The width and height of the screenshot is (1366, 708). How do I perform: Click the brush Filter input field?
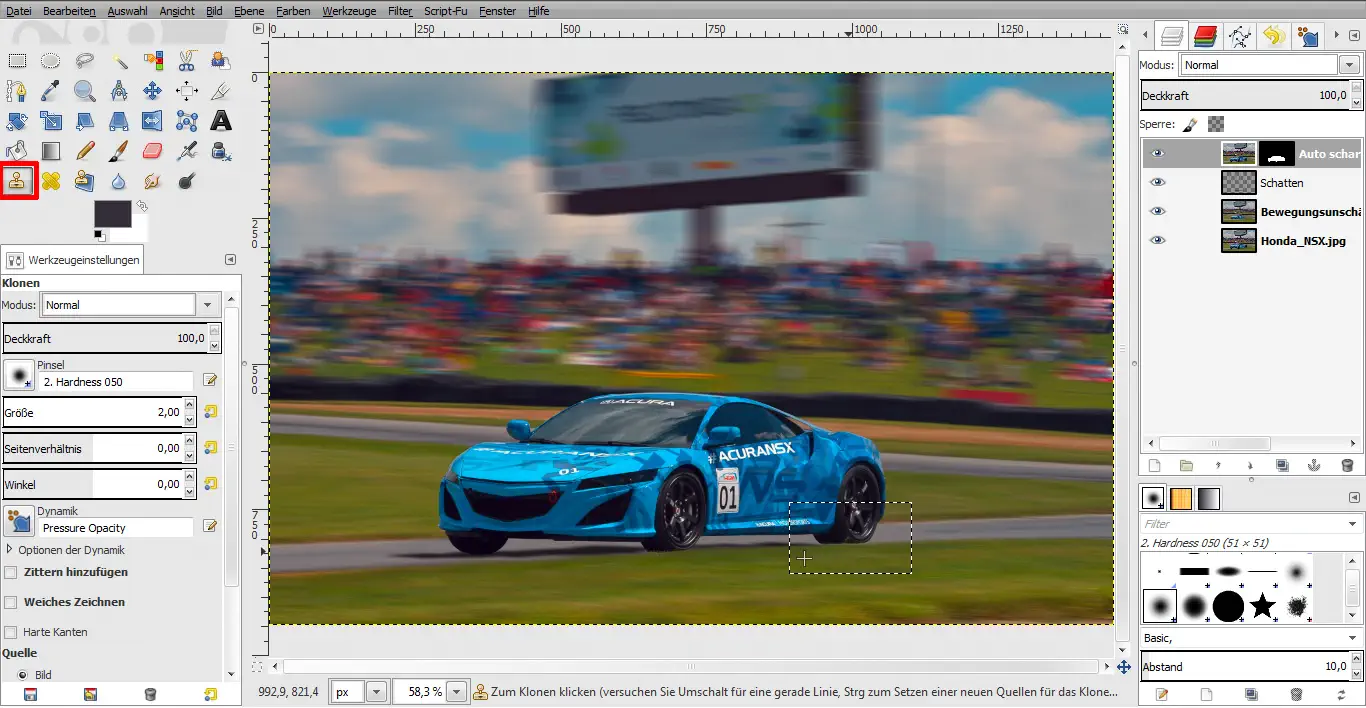click(1240, 524)
